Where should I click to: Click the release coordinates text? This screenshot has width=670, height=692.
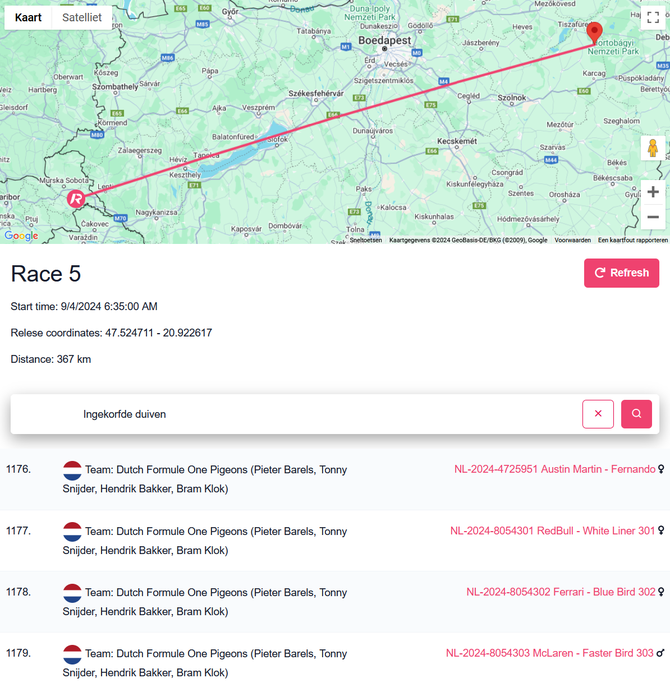(111, 333)
